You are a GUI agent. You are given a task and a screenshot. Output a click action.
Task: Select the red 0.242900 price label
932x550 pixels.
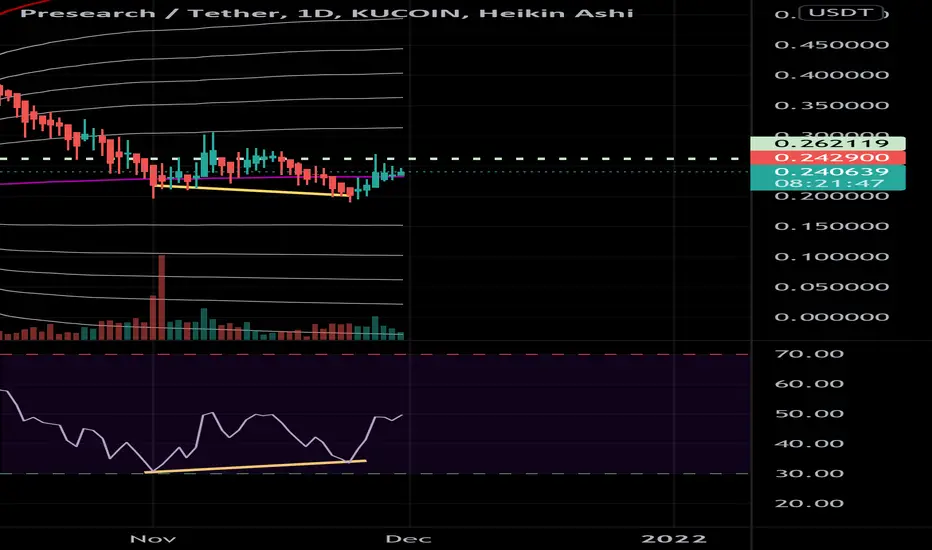828,158
